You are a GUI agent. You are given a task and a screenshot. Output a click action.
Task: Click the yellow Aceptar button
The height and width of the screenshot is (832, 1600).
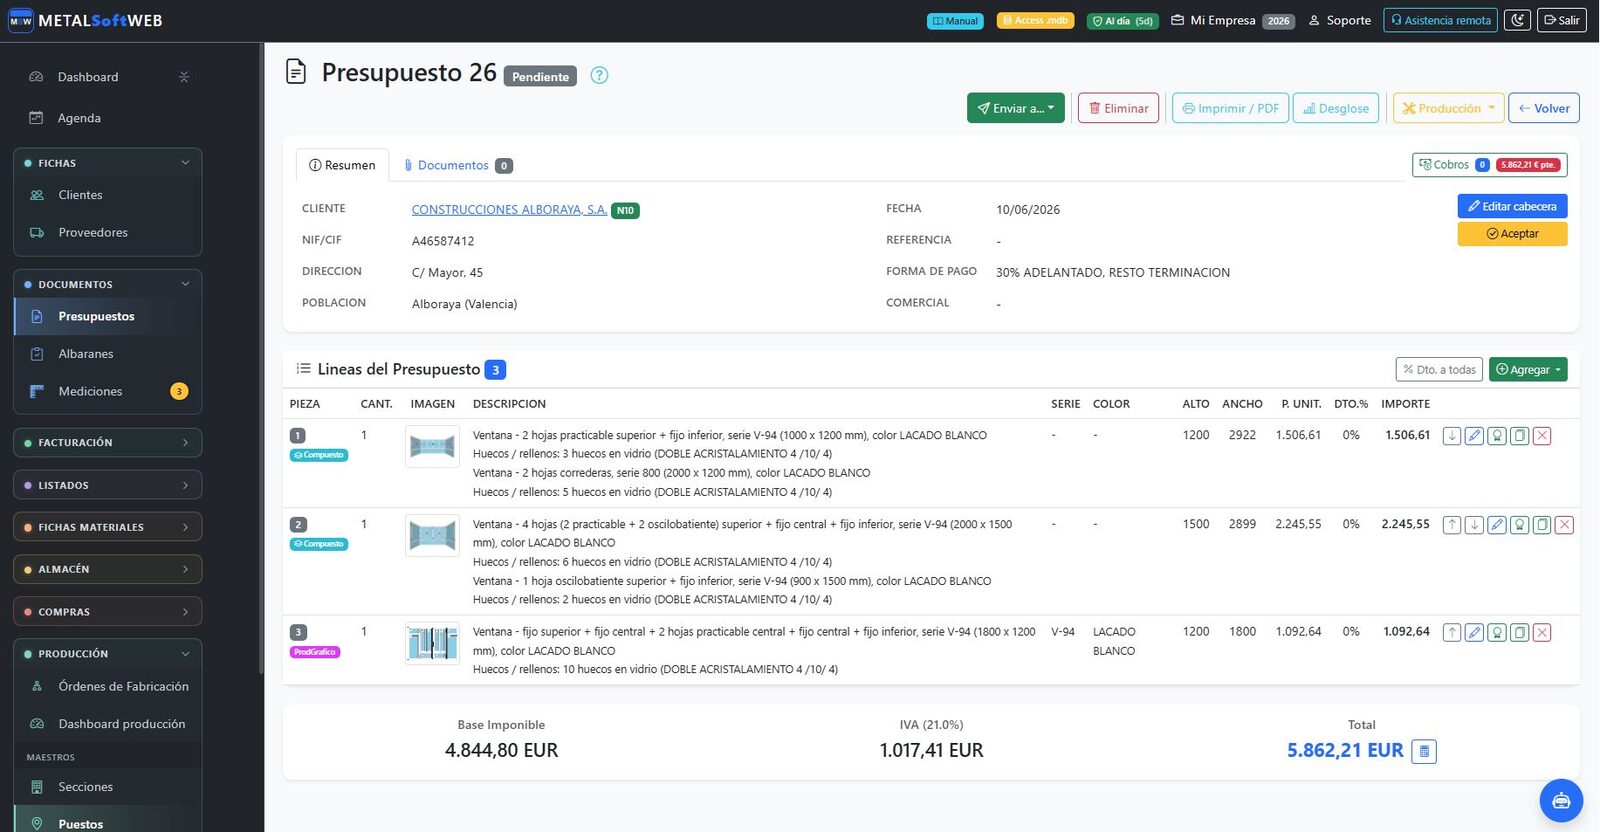1512,233
